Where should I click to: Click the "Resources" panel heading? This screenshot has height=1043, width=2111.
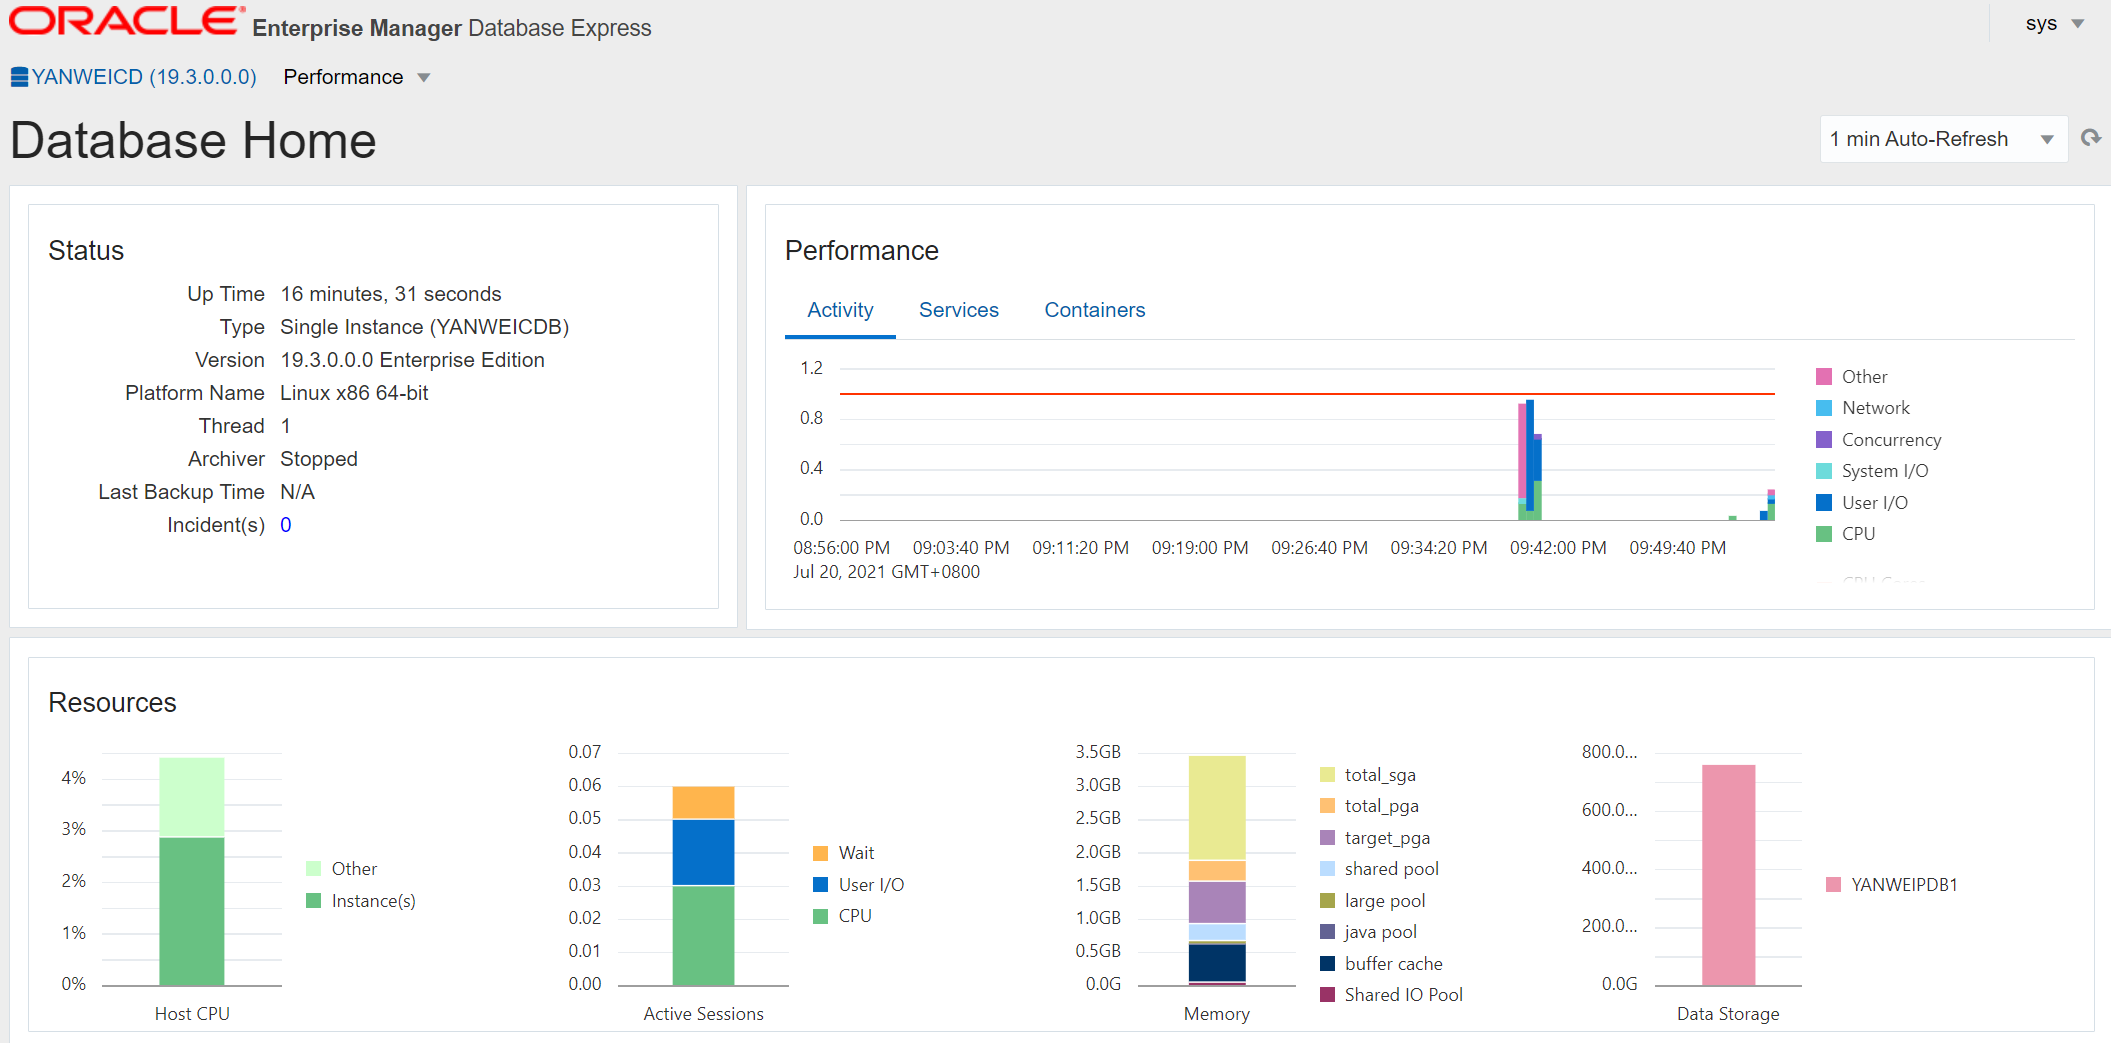[112, 703]
